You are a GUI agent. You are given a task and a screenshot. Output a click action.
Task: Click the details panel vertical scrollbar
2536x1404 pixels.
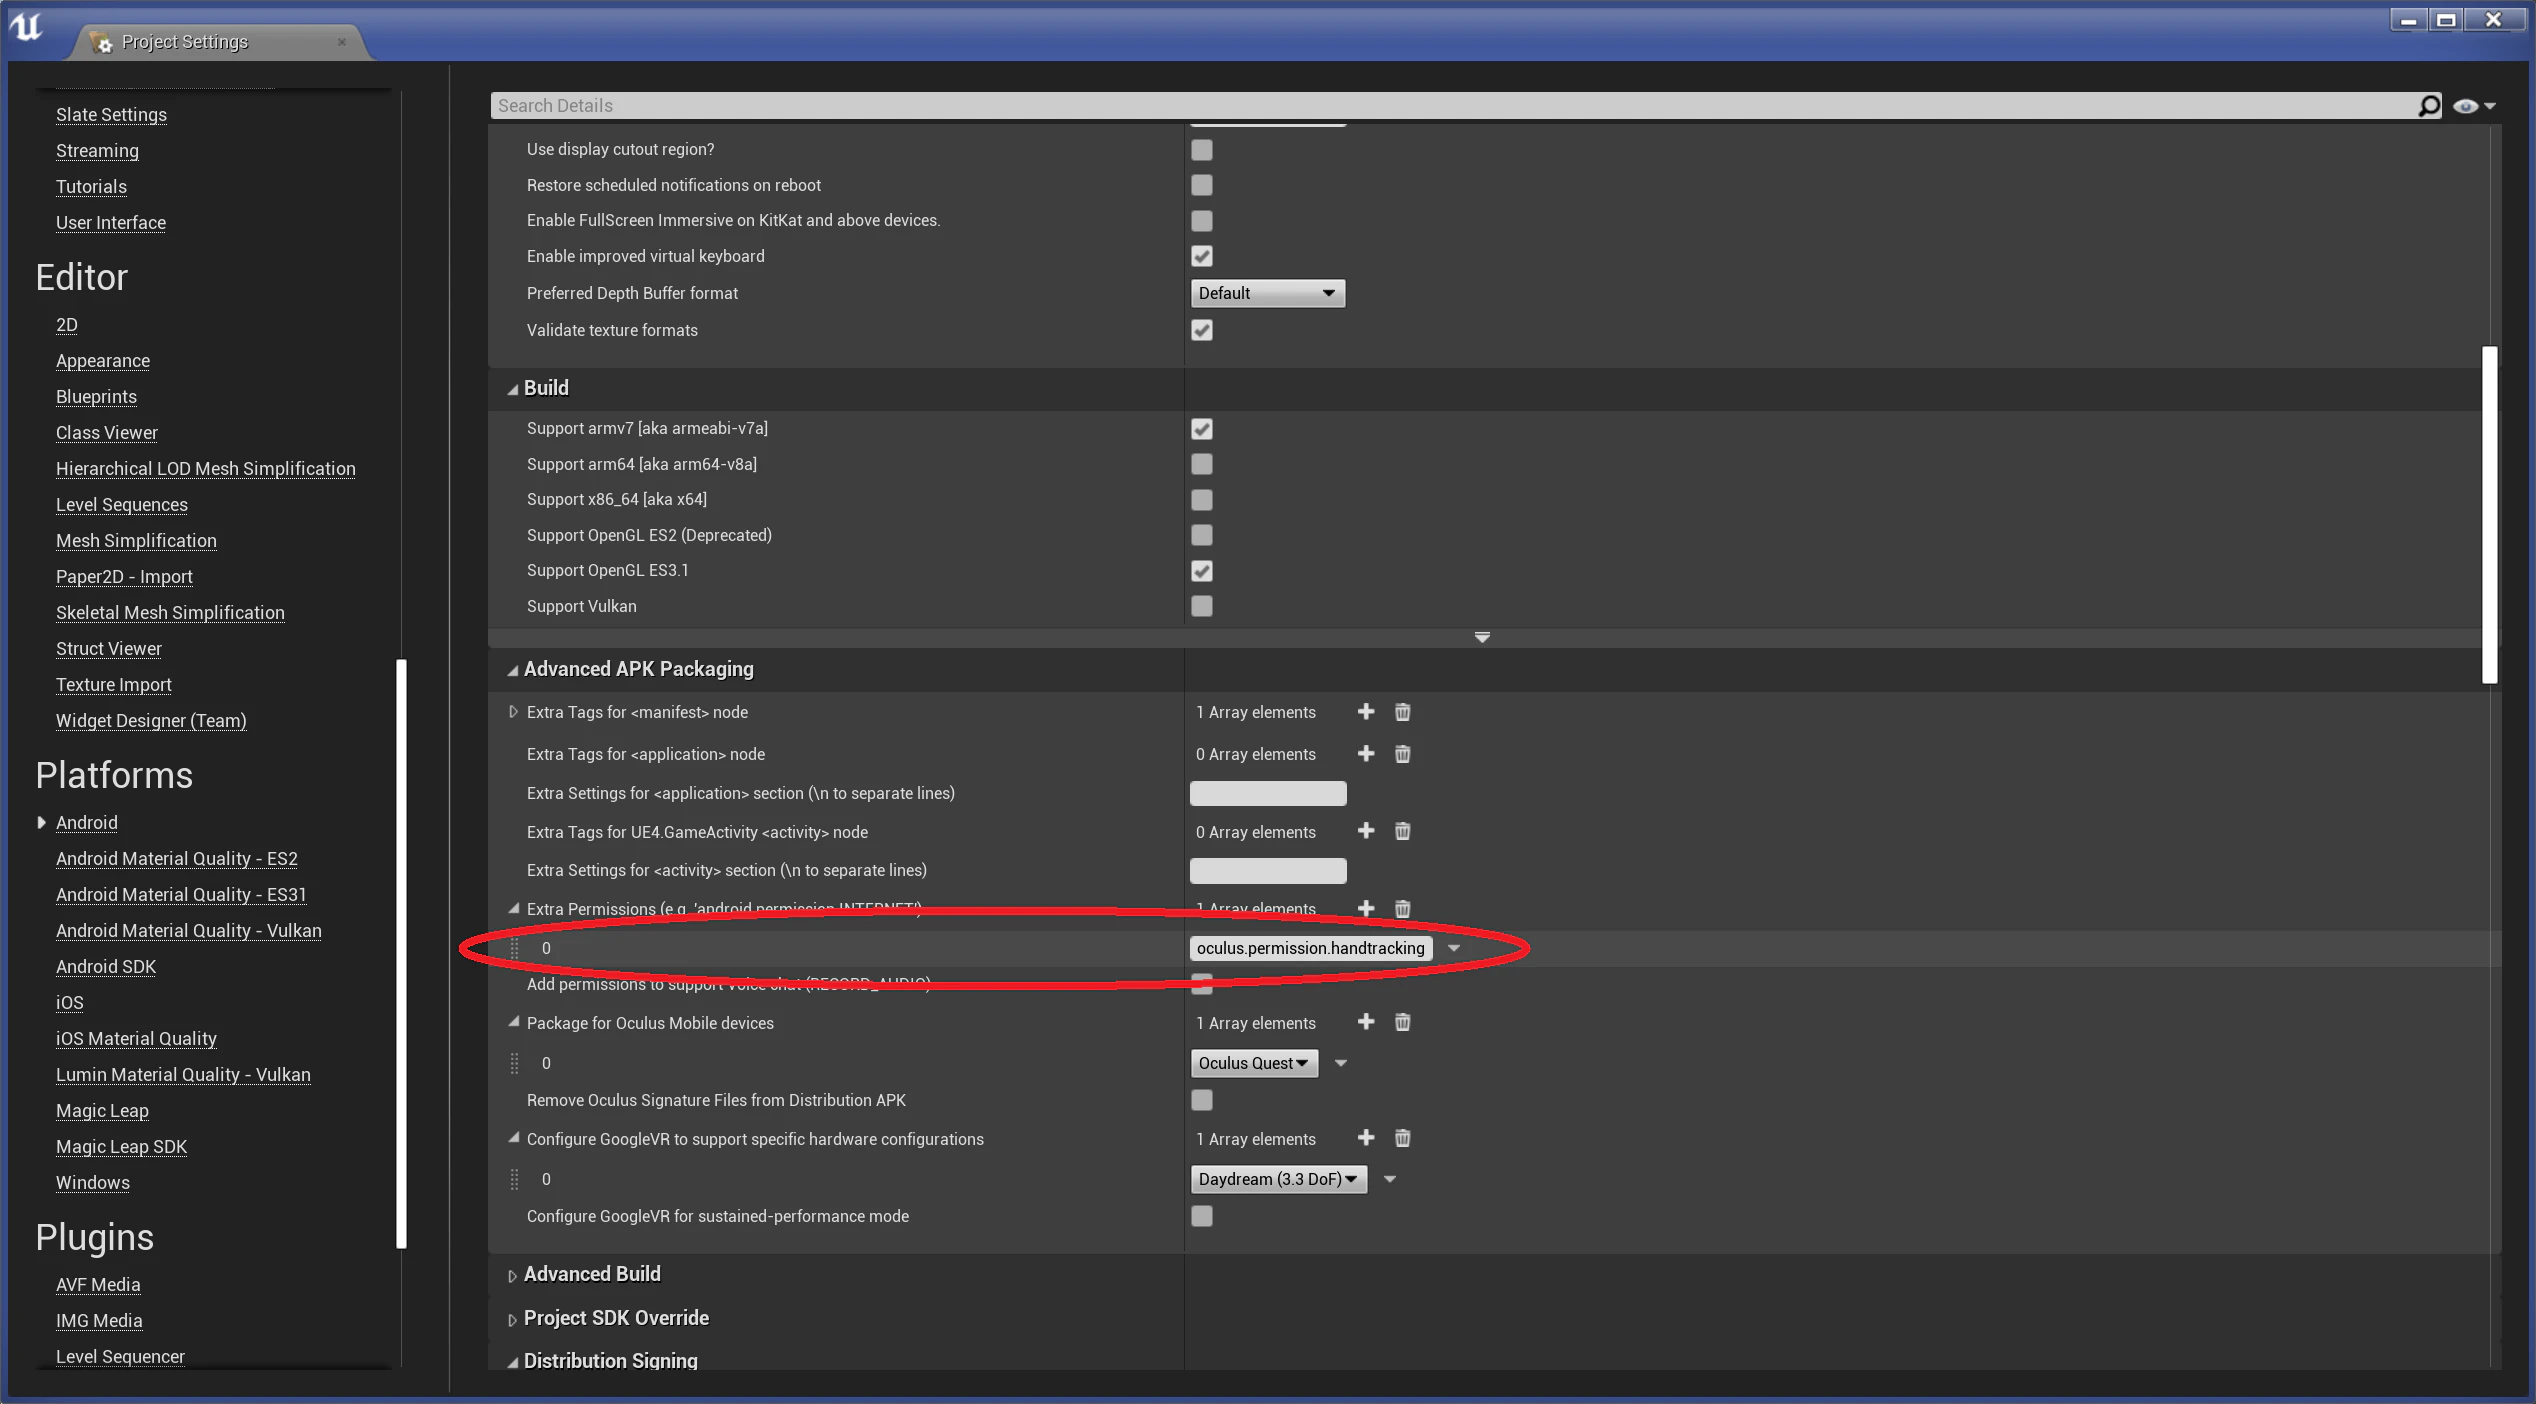pos(2489,515)
